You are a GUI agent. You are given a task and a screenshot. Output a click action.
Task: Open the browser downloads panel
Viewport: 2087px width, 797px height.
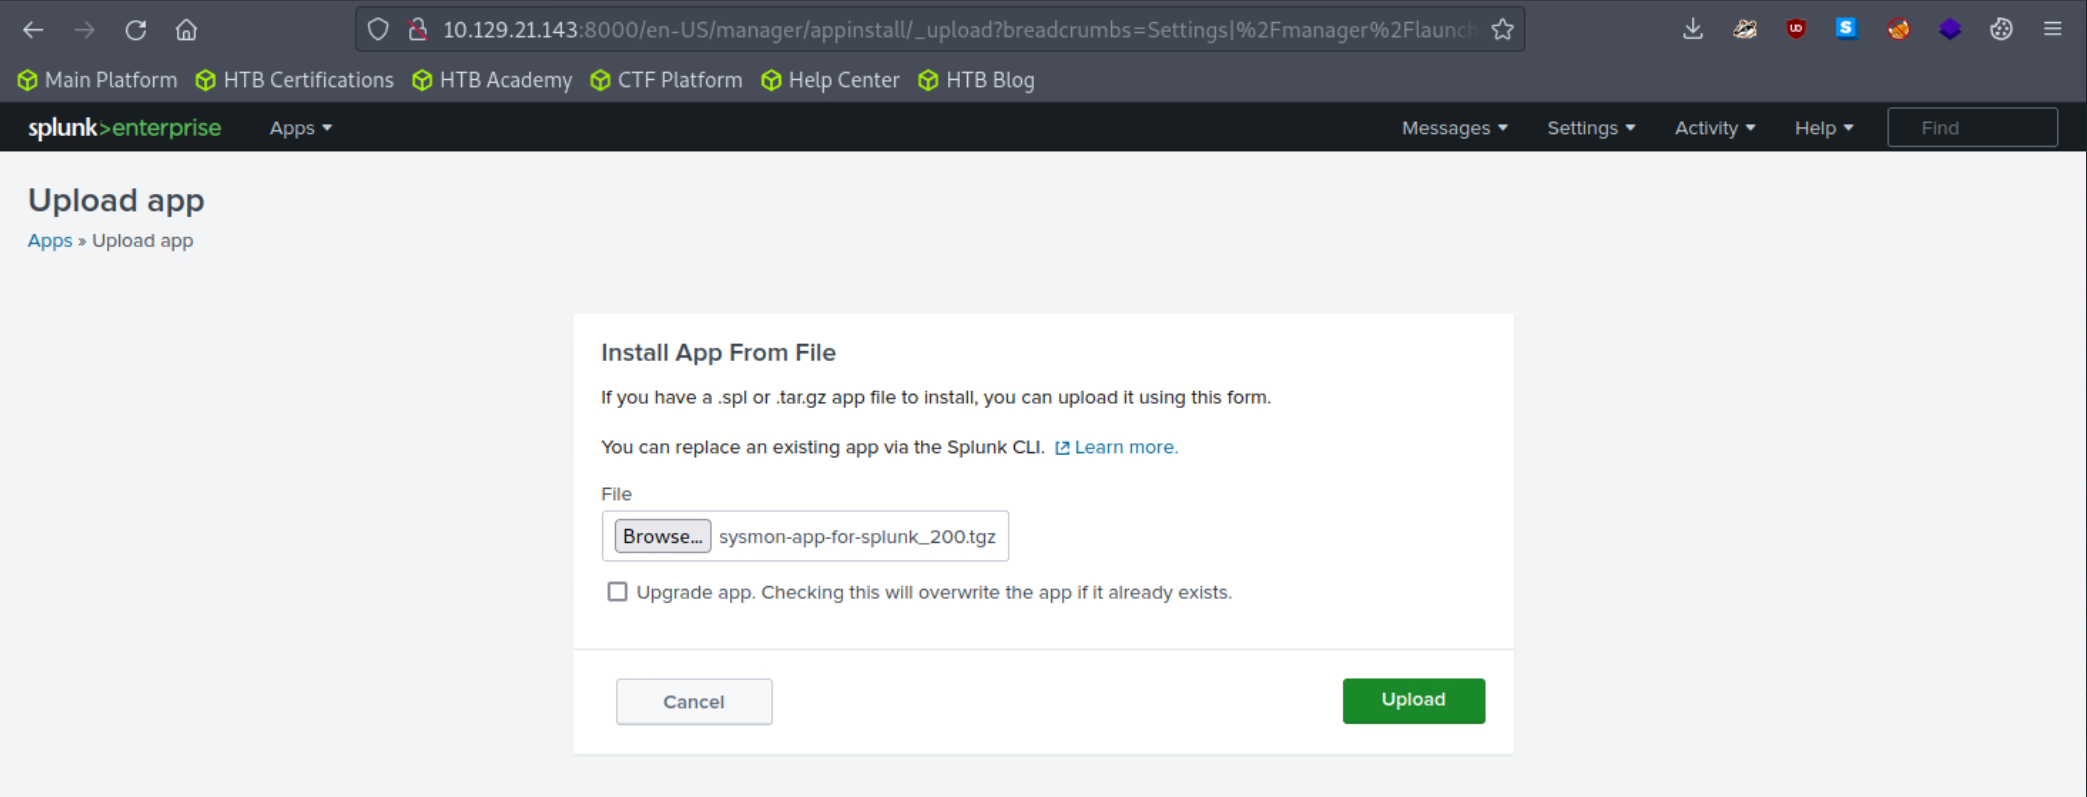tap(1692, 29)
